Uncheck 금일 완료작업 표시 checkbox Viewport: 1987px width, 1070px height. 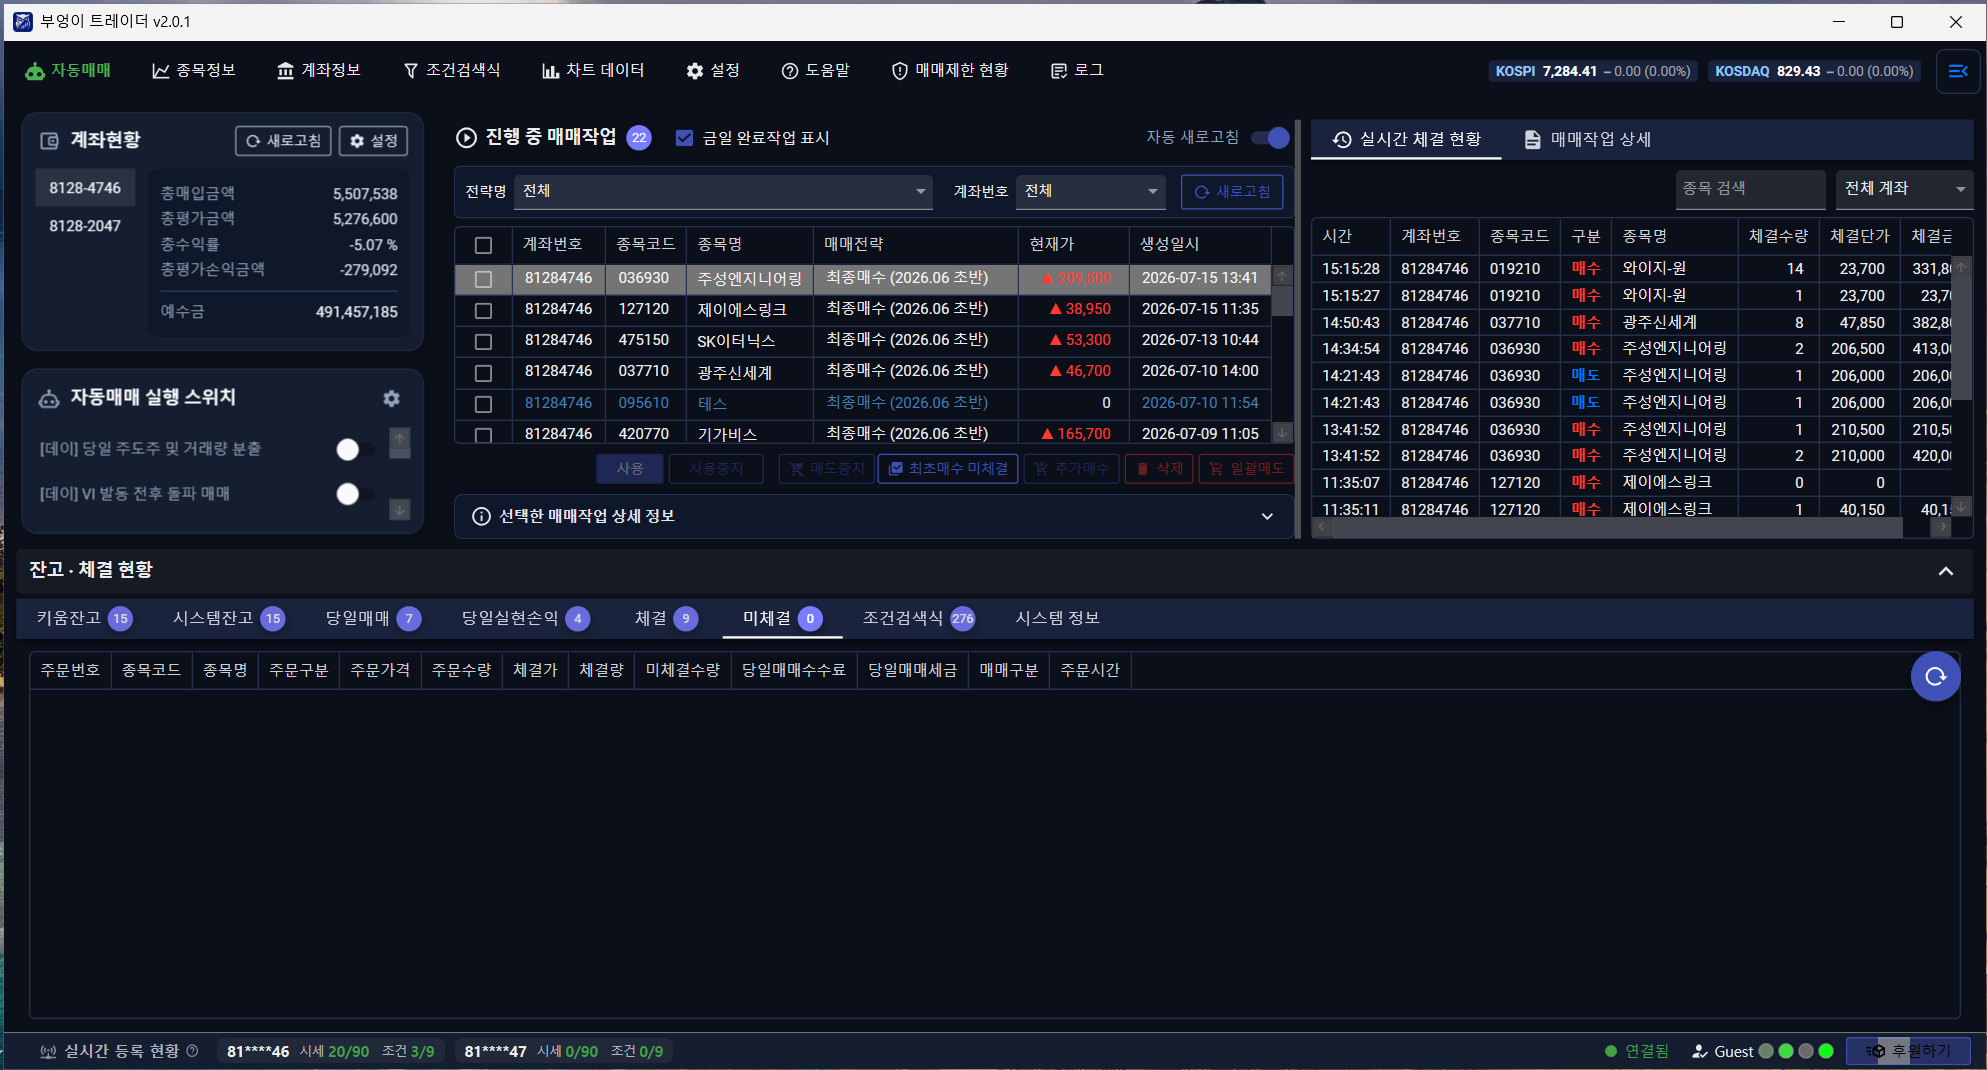tap(684, 138)
